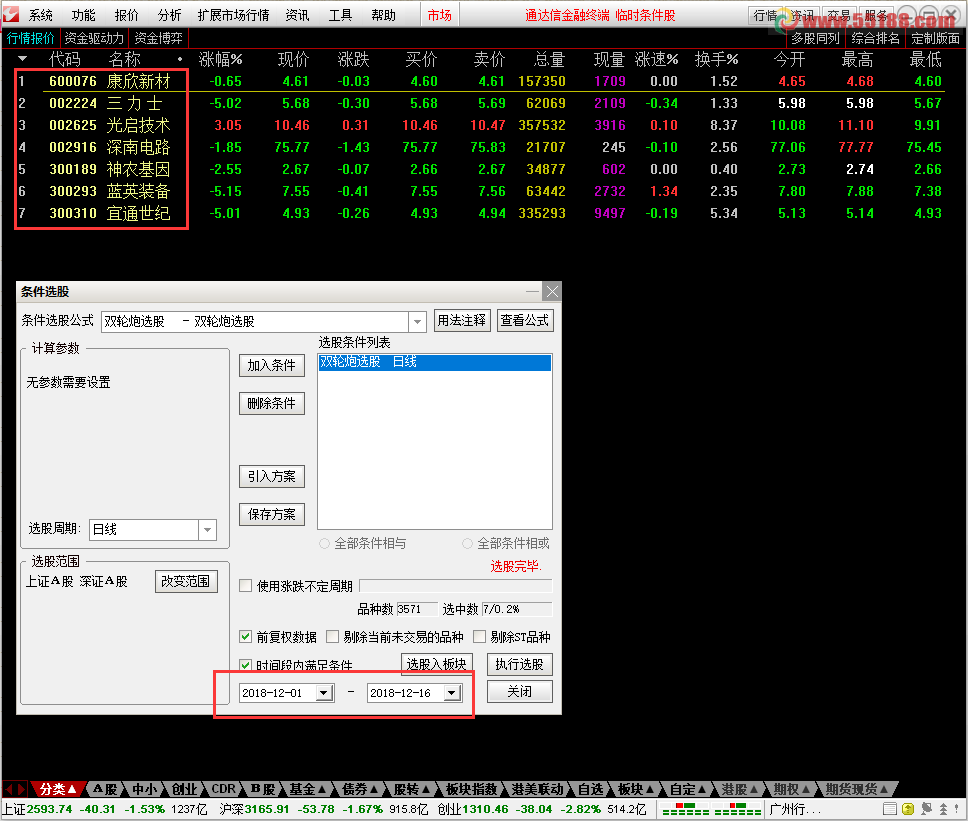Click the 加入条件 button
The height and width of the screenshot is (821, 968).
[x=272, y=365]
